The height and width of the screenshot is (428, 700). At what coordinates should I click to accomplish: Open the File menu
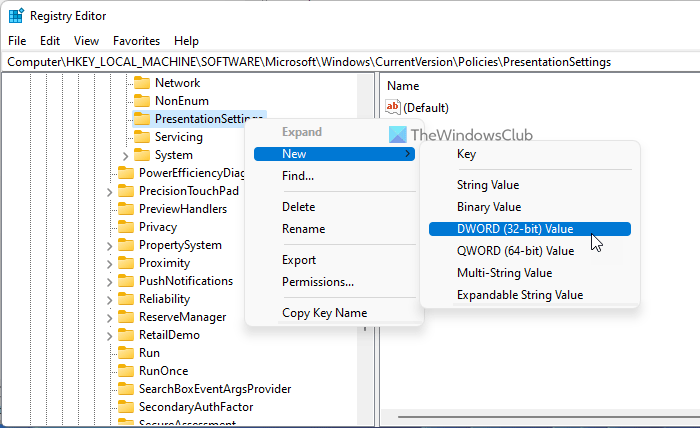point(17,41)
